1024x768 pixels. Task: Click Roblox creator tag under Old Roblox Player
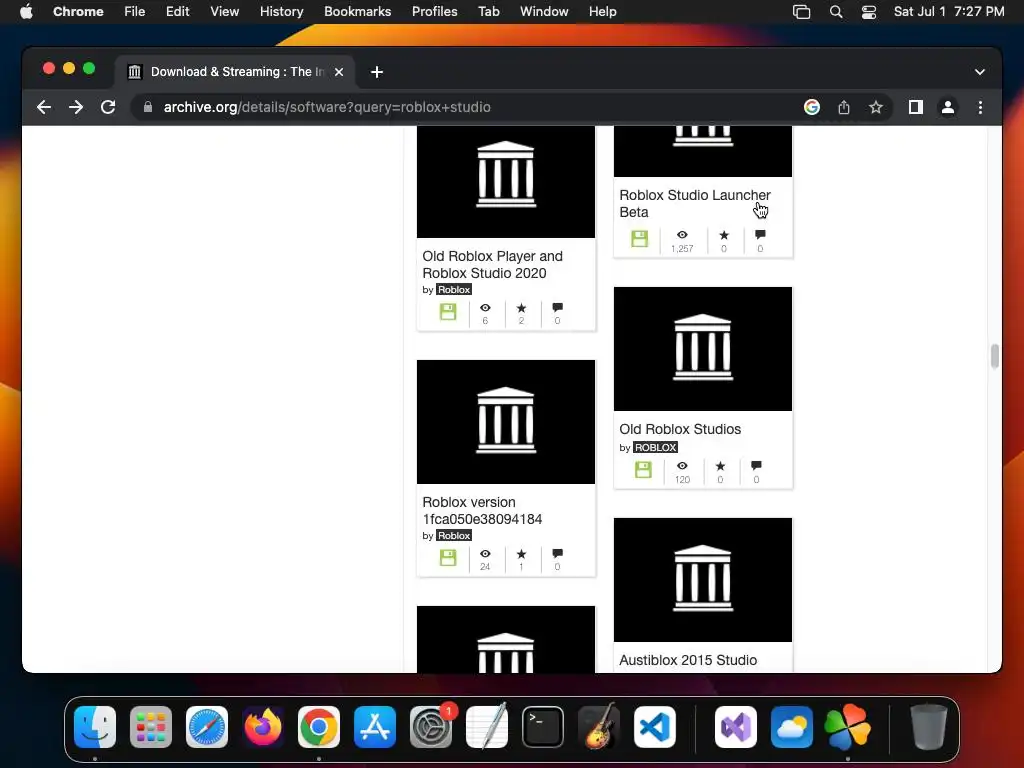click(454, 289)
